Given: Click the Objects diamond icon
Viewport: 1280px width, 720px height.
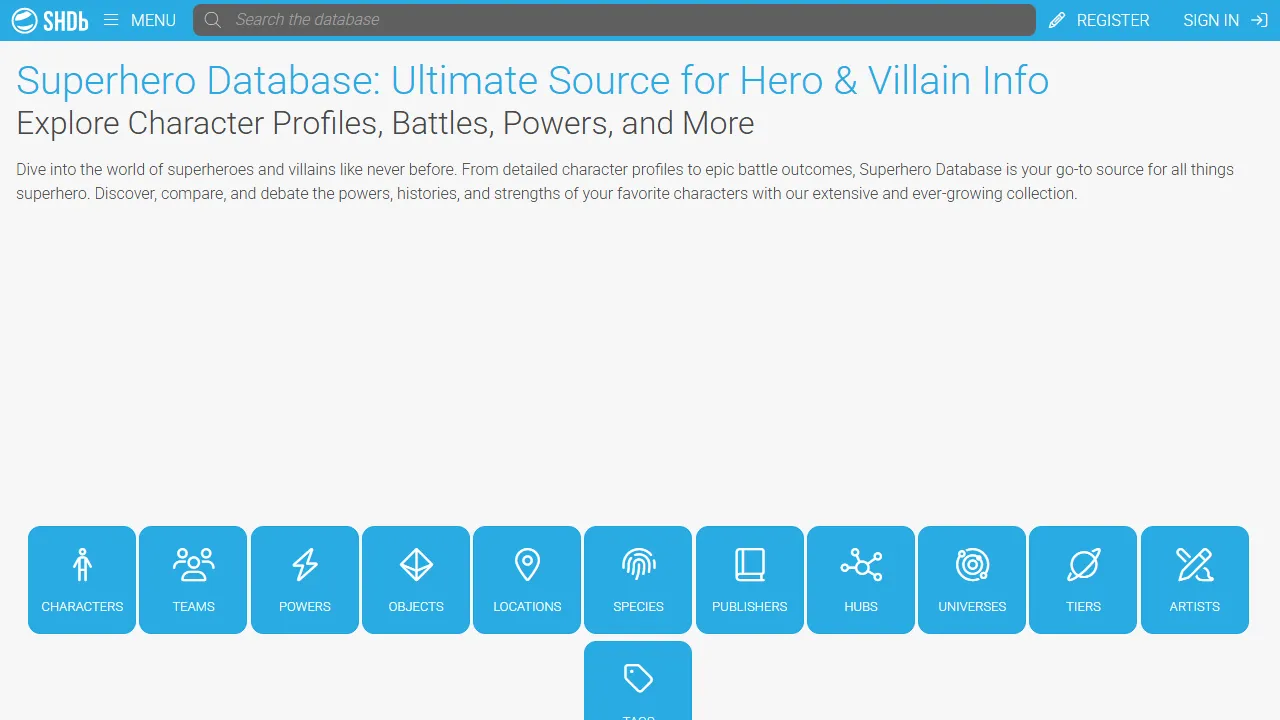Looking at the screenshot, I should (x=415, y=565).
